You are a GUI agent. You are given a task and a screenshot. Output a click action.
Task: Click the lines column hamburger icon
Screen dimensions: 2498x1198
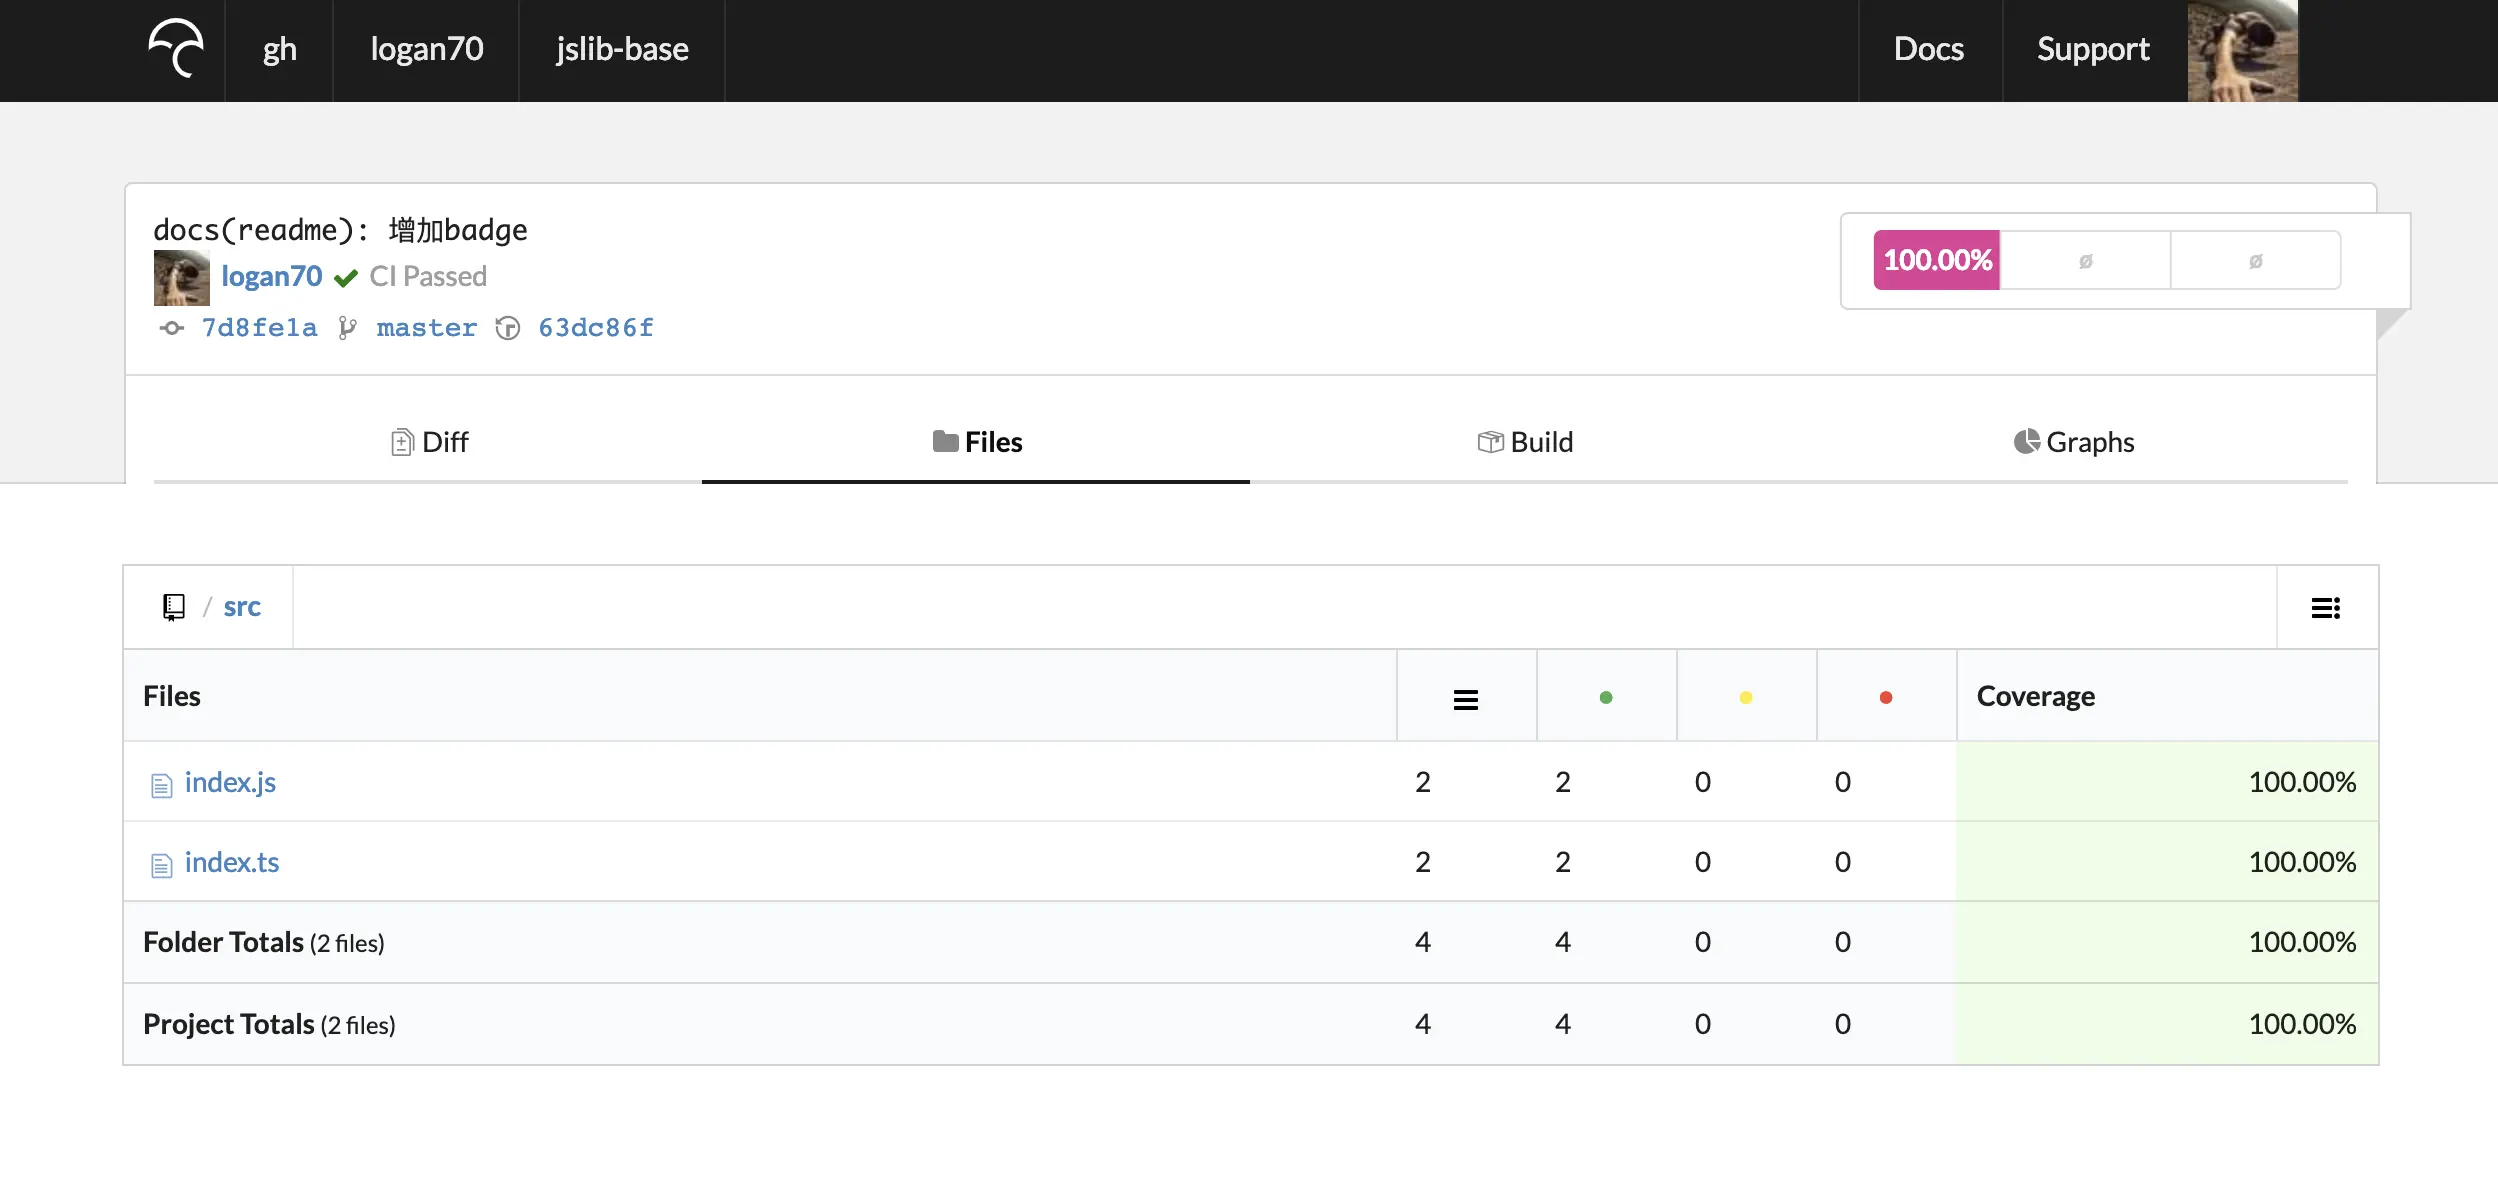click(x=1465, y=699)
